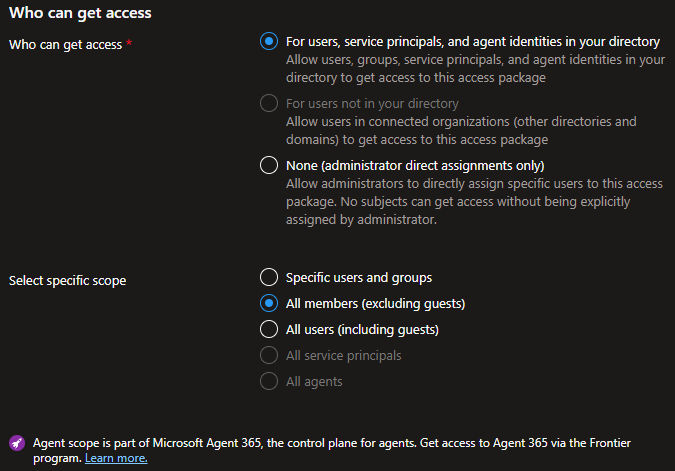Viewport: 675px width, 471px height.
Task: Select 'All service principals' radio button
Action: click(269, 355)
